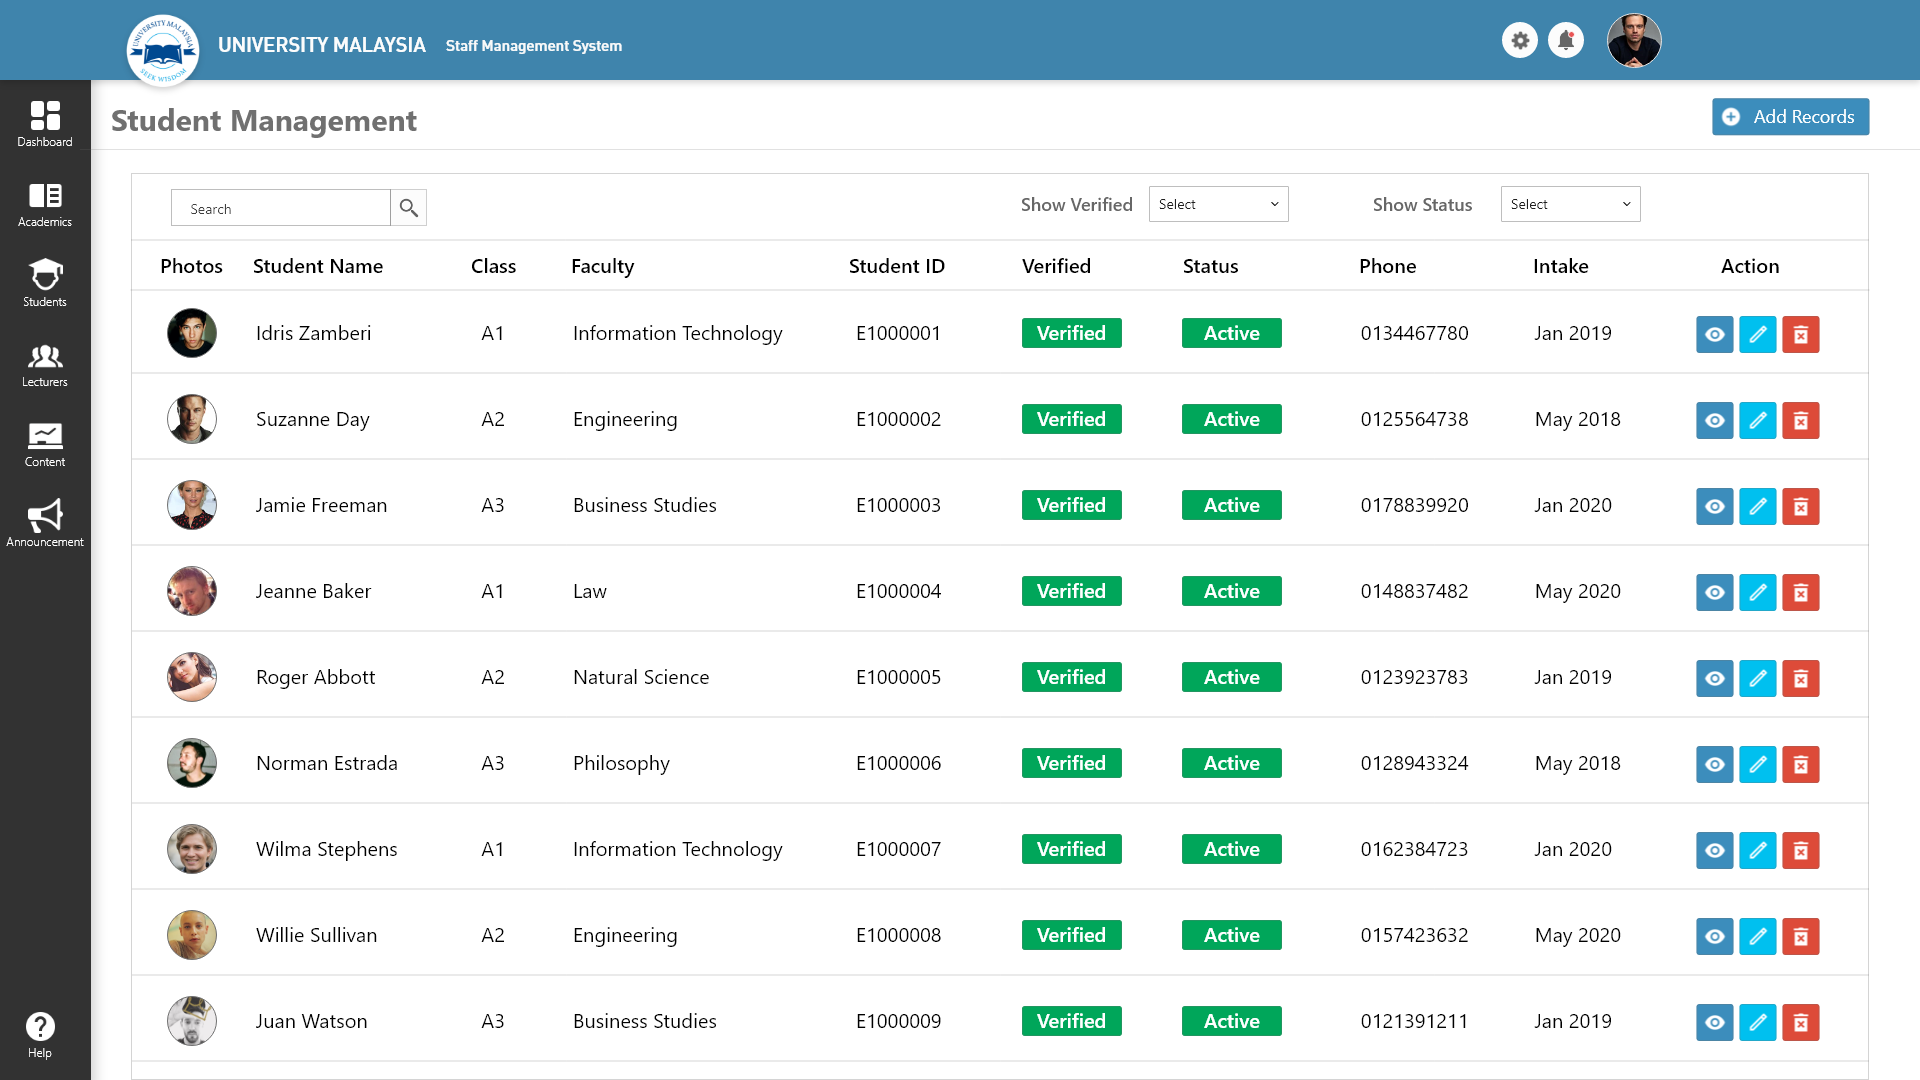Open Students section in sidebar

click(45, 284)
